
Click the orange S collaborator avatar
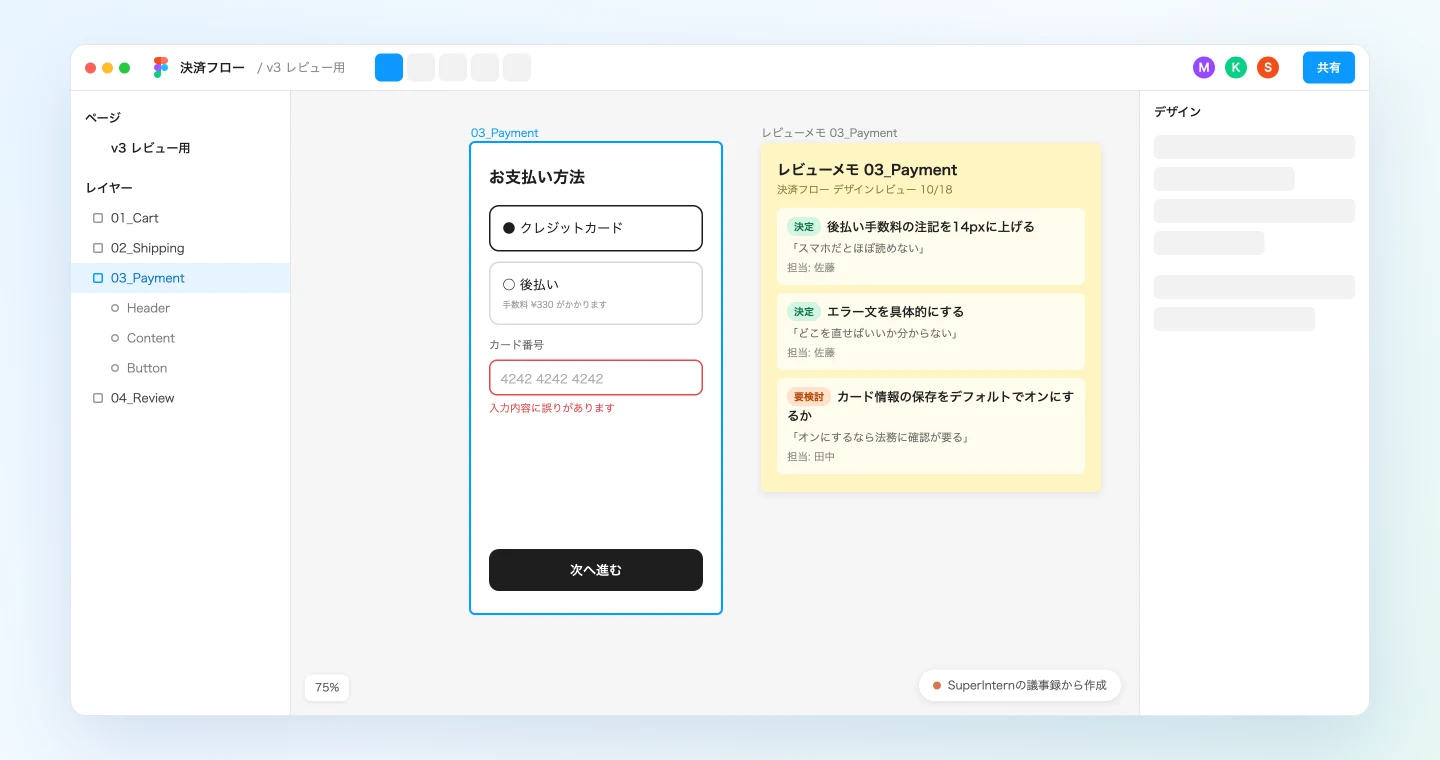(x=1268, y=67)
